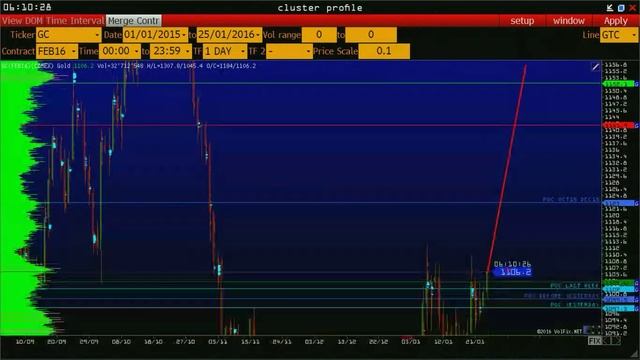
Task: Open the DOM menu
Action: point(35,20)
